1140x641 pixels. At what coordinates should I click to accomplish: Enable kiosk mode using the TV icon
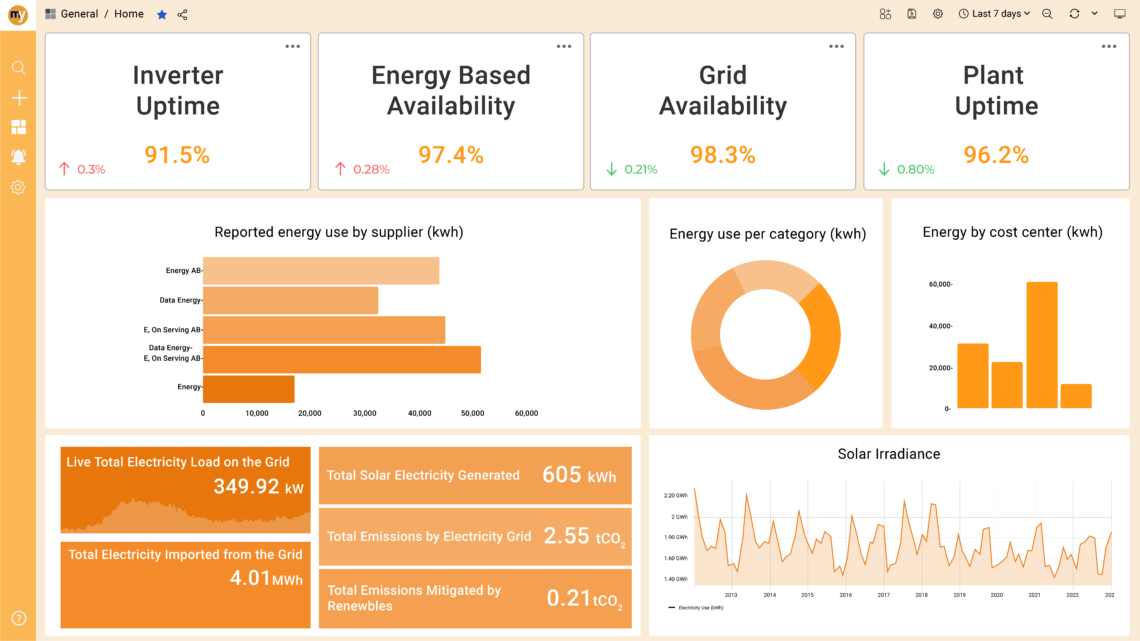coord(1121,14)
